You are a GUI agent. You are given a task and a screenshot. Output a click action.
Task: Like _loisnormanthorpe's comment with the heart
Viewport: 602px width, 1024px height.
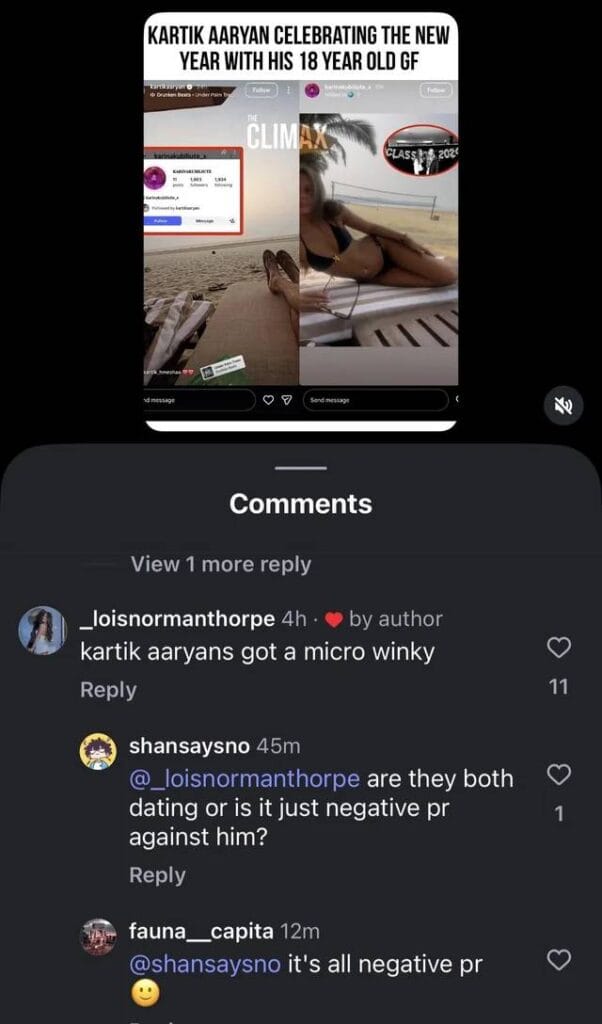tap(558, 648)
